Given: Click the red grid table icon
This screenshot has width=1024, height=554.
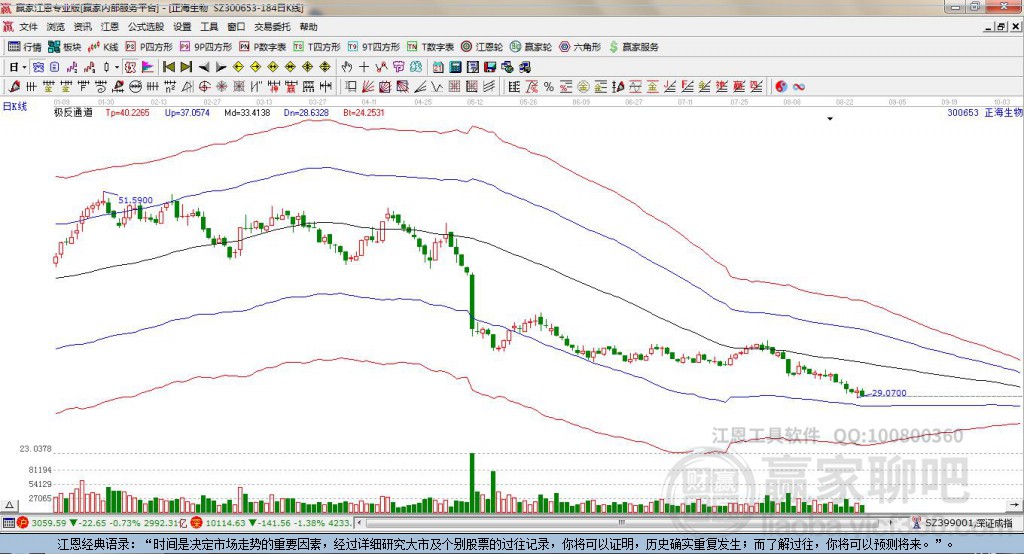Looking at the screenshot, I should coord(455,86).
